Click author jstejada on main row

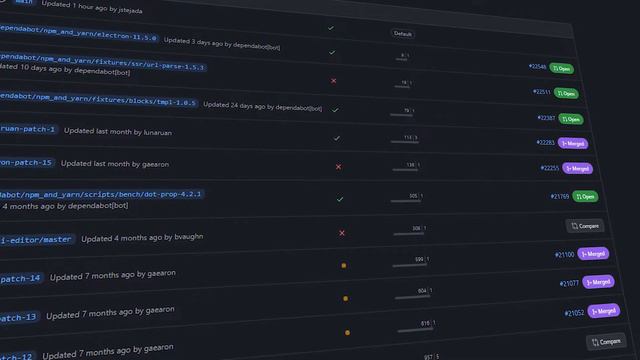130,10
